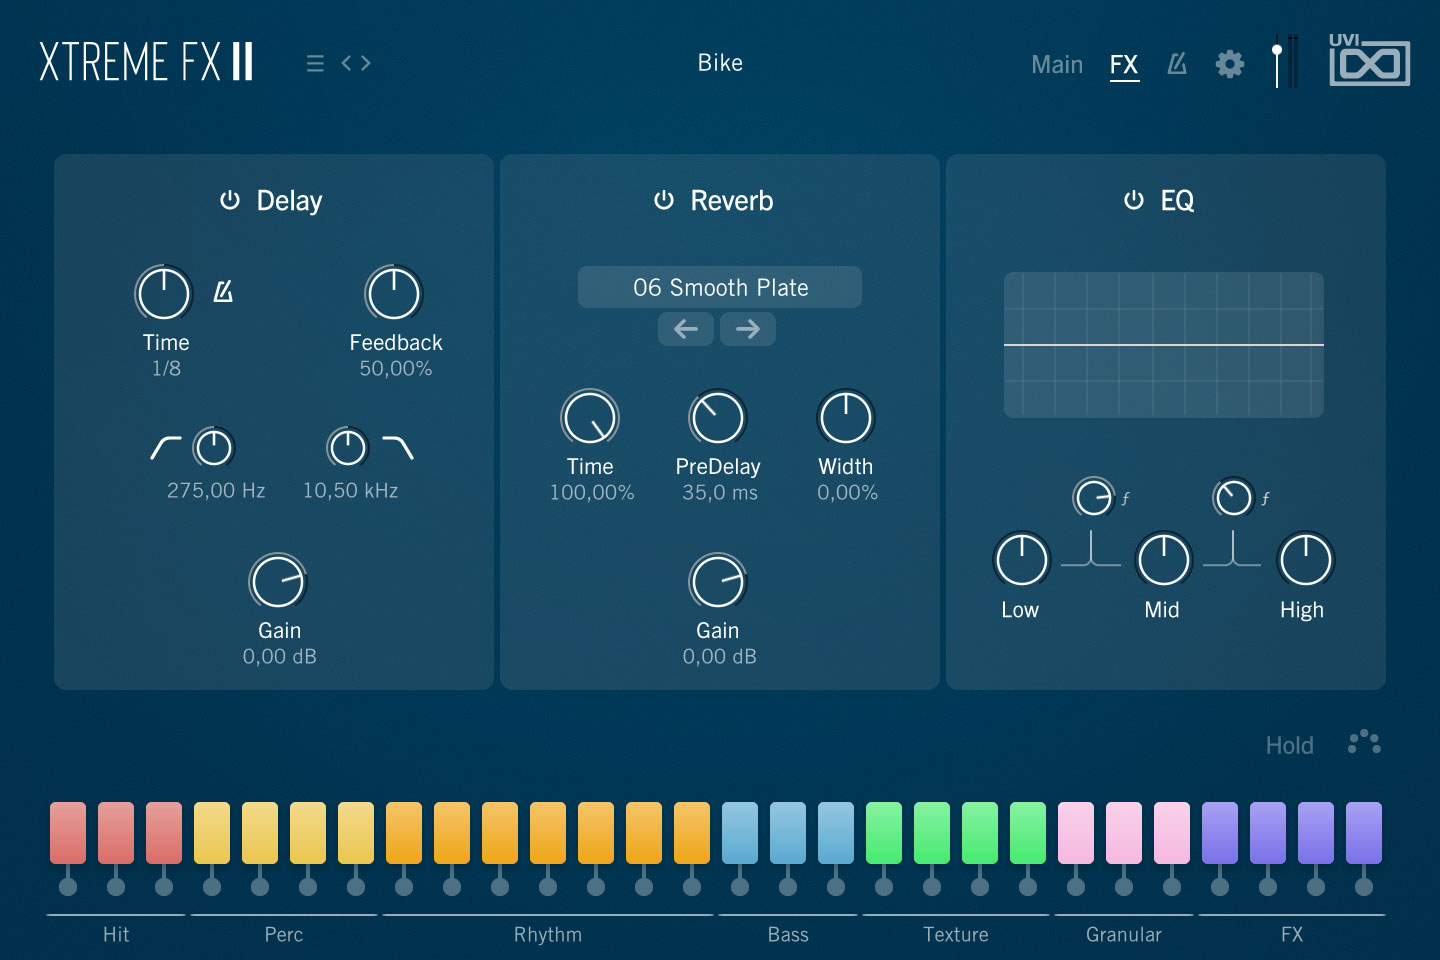The image size is (1440, 960).
Task: Click Delay high-pass filter shape icon
Action: [x=166, y=447]
